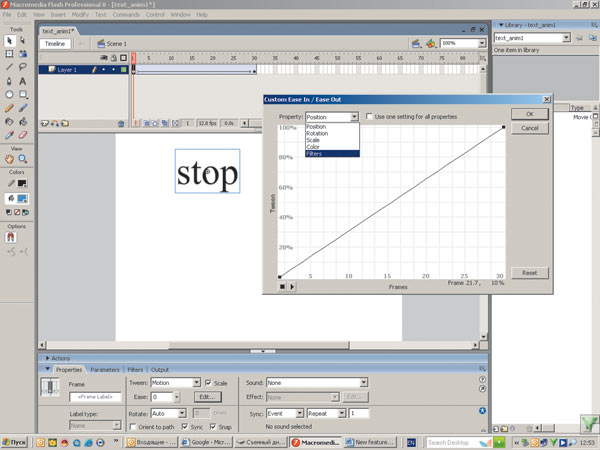The width and height of the screenshot is (600, 450).
Task: Choose Color from Property list
Action: point(332,147)
